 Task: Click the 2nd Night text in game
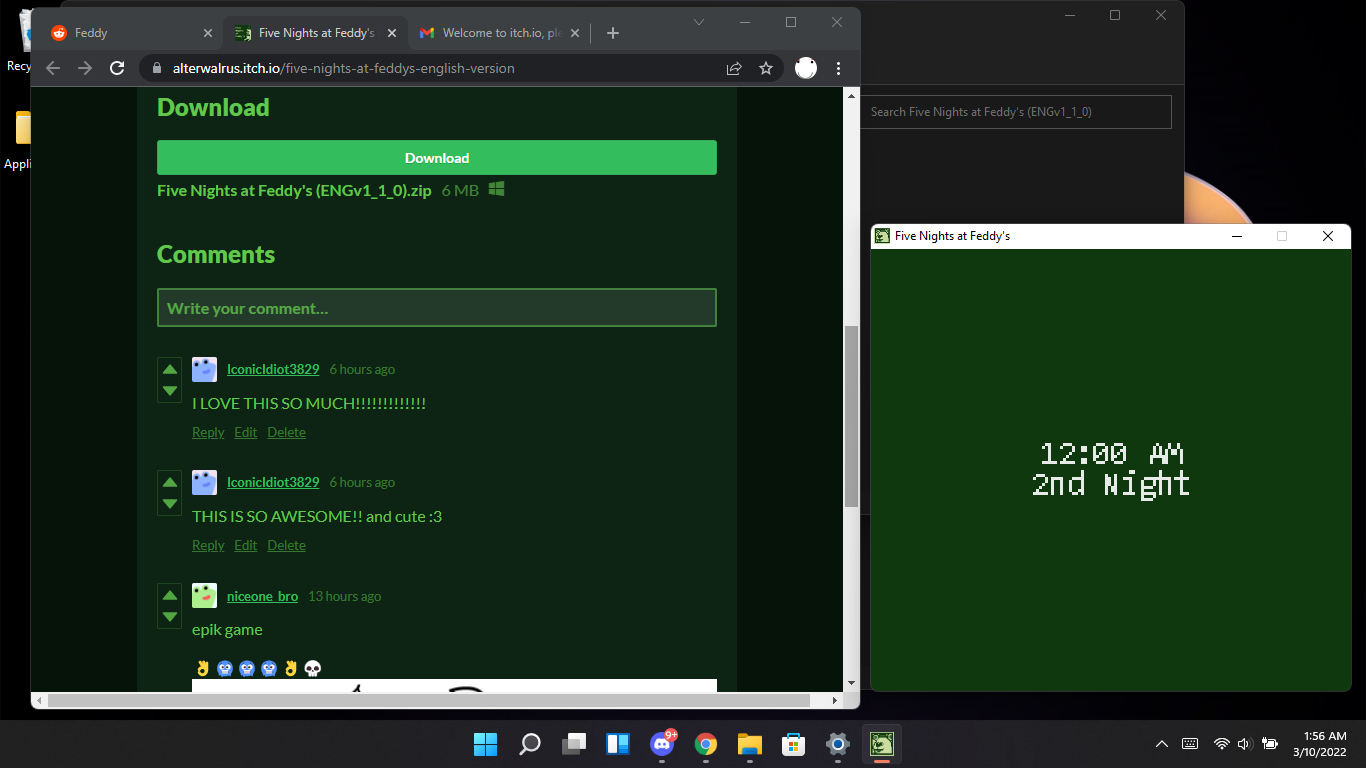click(x=1111, y=485)
